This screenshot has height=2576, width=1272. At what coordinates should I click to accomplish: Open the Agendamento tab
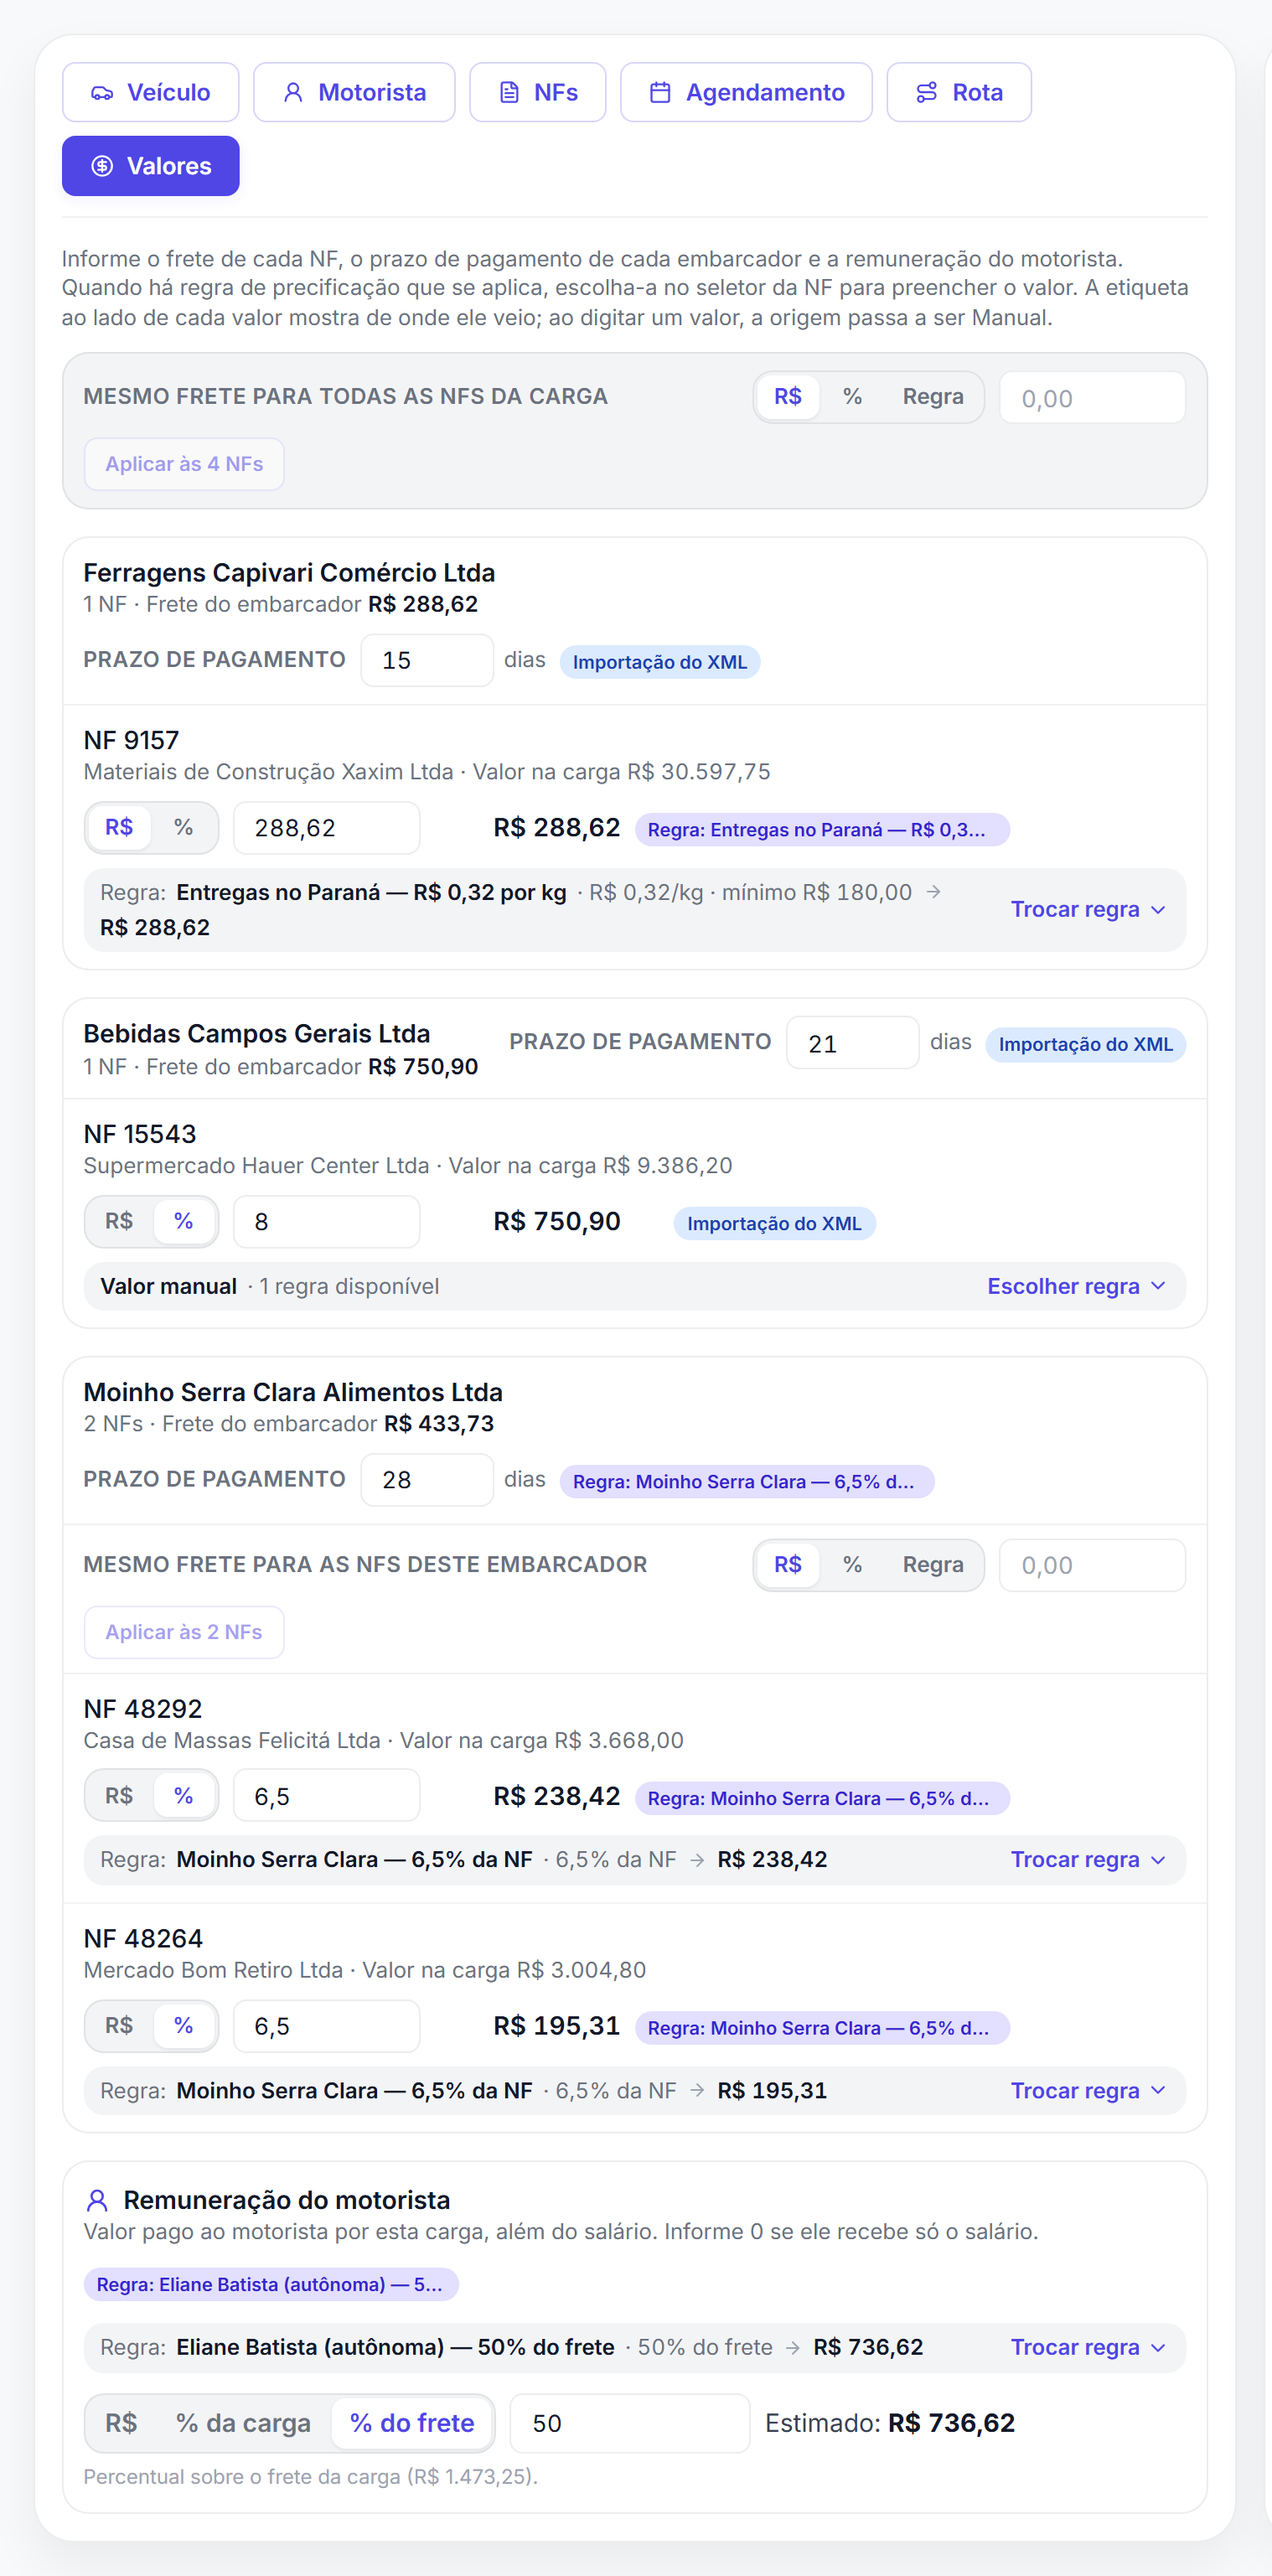[x=746, y=92]
